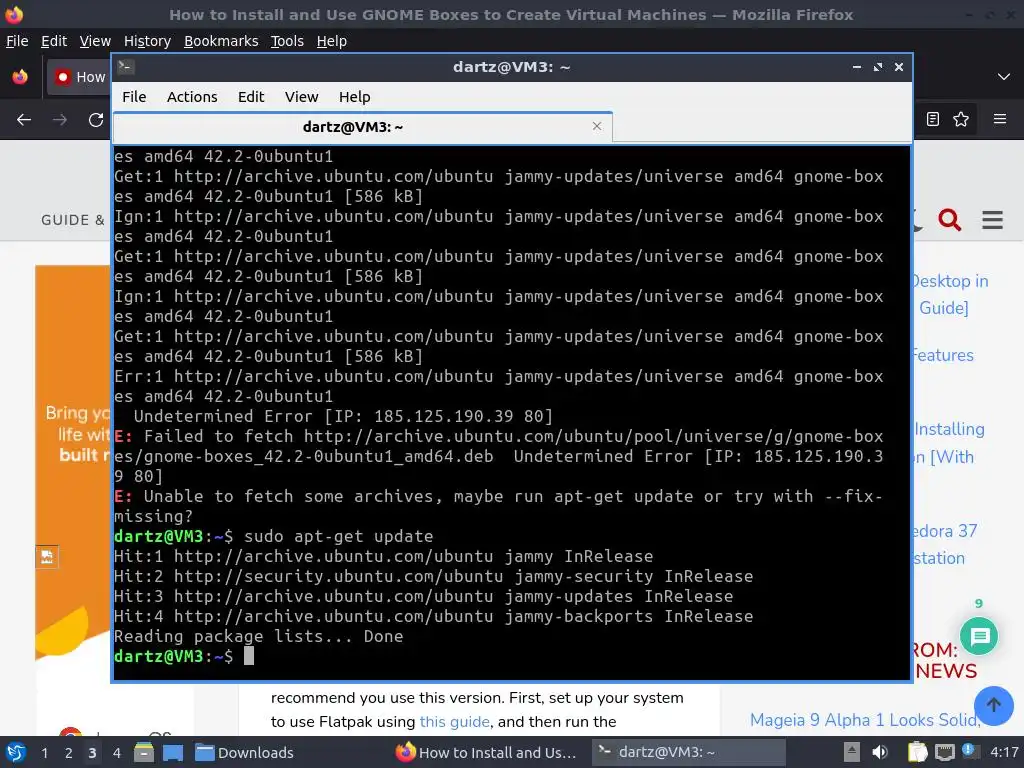
Task: Close the dartz@VM3 terminal tab
Action: click(596, 126)
